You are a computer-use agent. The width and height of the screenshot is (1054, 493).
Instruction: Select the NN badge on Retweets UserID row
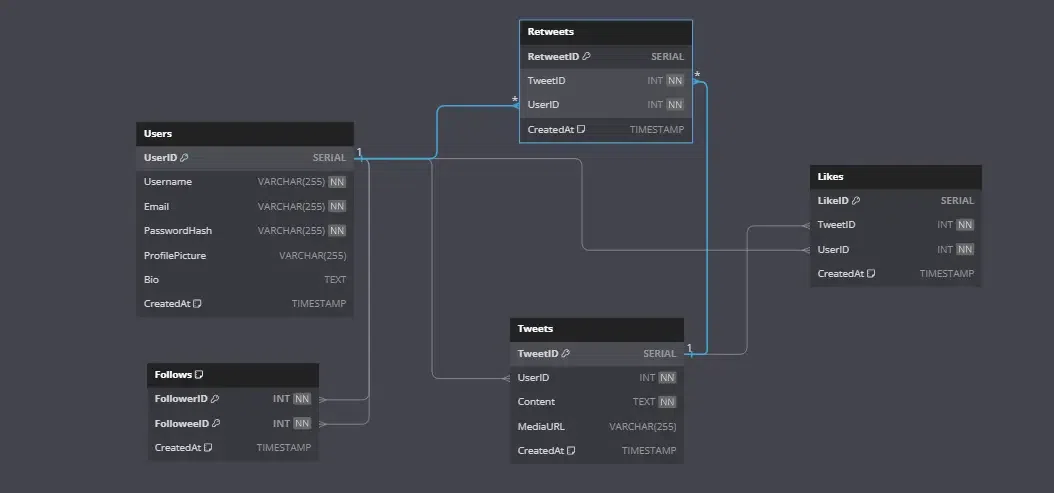[675, 105]
